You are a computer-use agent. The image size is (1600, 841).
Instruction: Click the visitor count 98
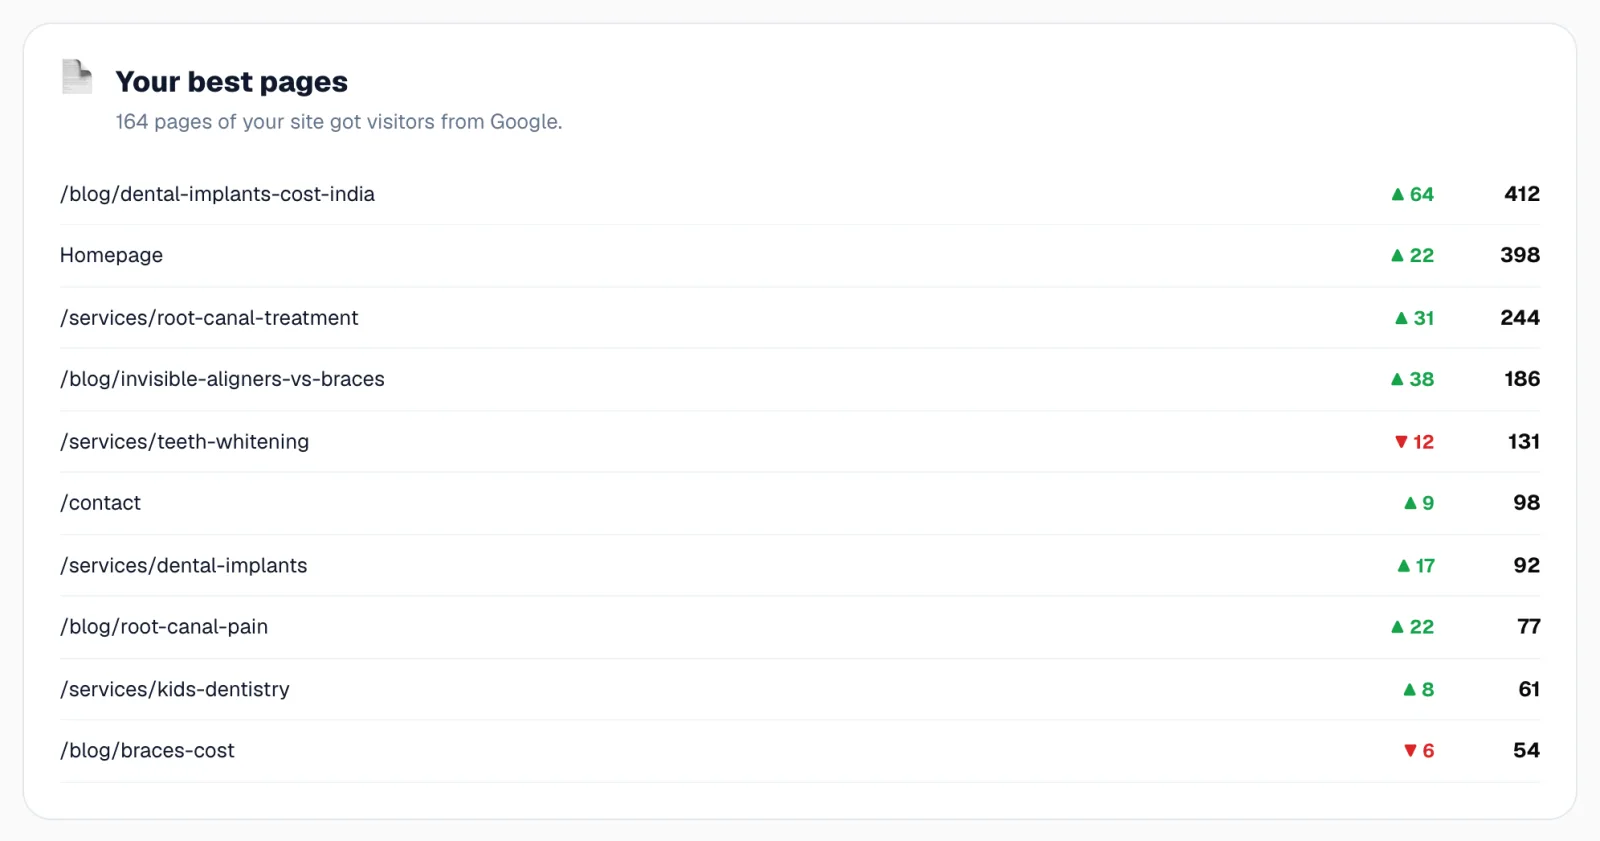tap(1527, 503)
